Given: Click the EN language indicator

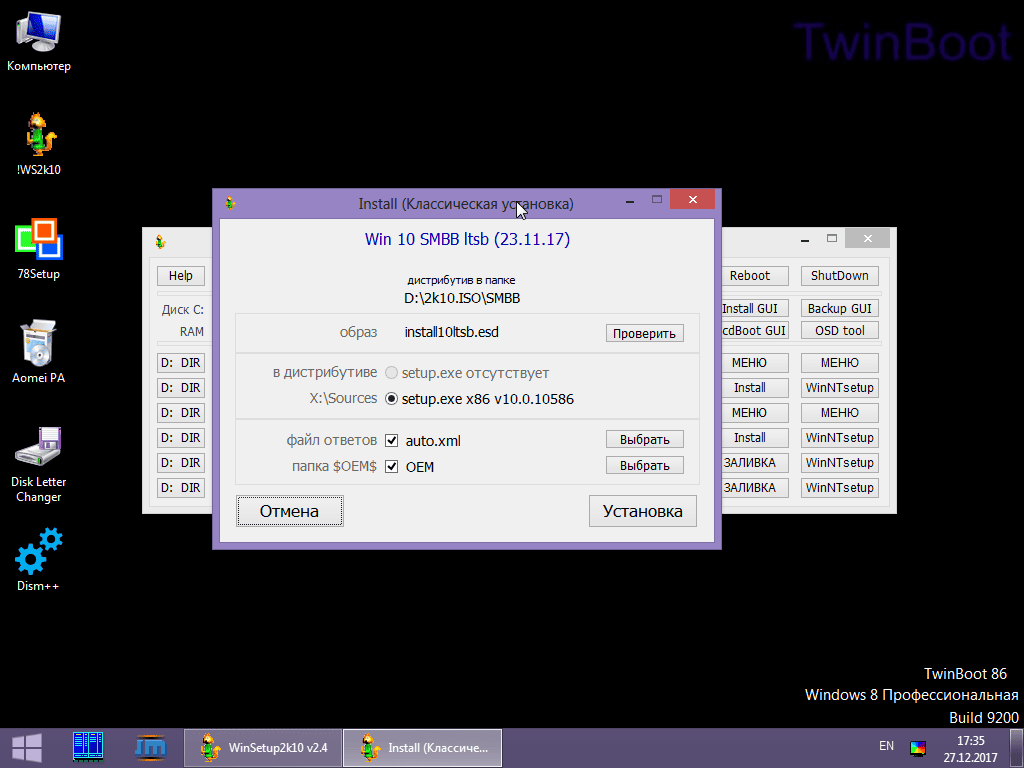Looking at the screenshot, I should tap(886, 746).
